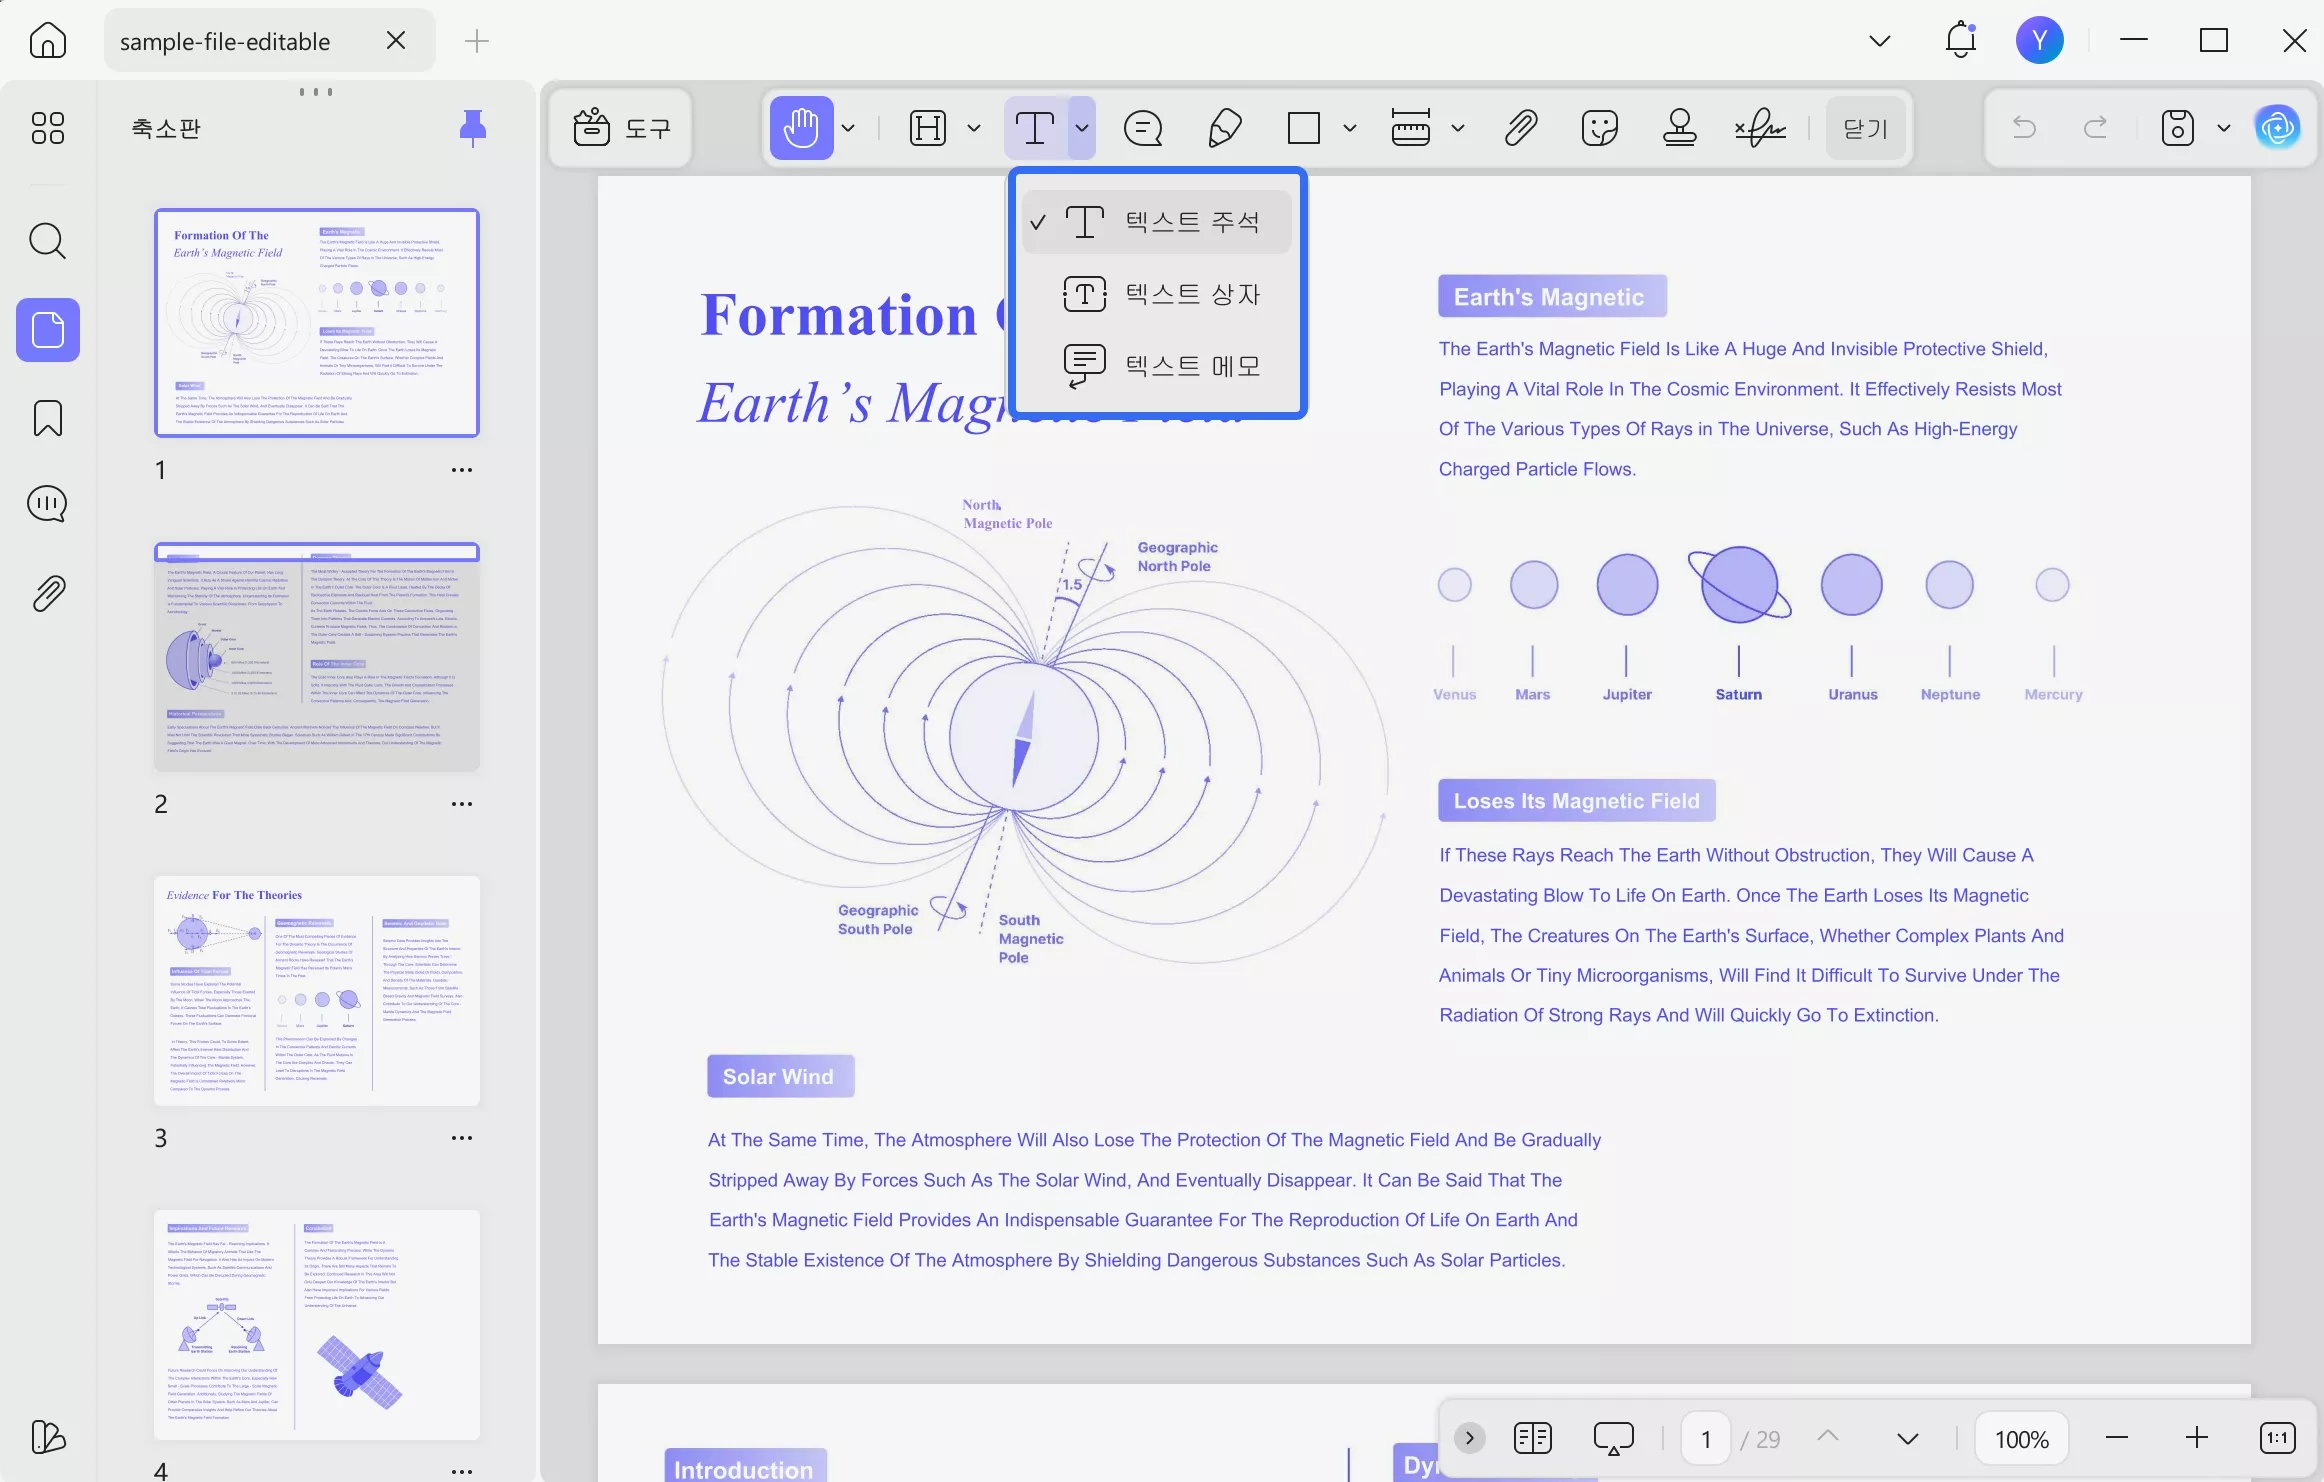Open the AI assistant icon
Viewport: 2324px width, 1482px height.
2278,127
